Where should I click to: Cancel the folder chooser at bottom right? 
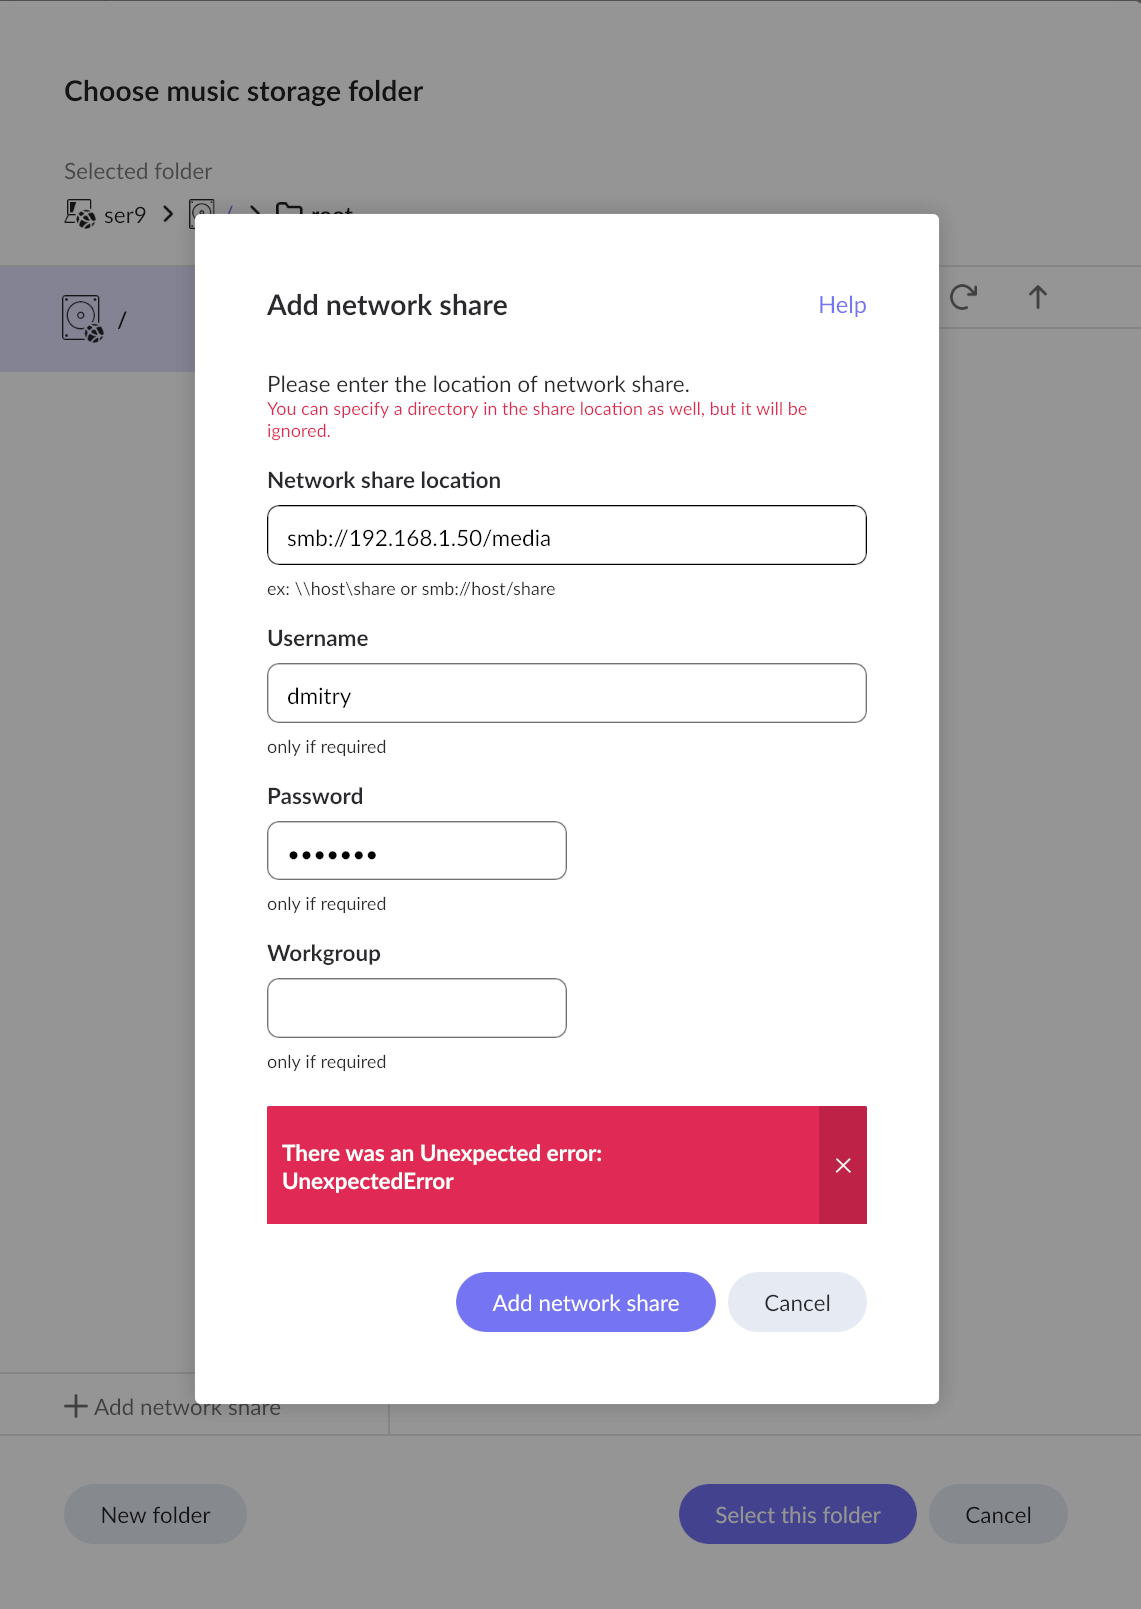click(x=997, y=1515)
